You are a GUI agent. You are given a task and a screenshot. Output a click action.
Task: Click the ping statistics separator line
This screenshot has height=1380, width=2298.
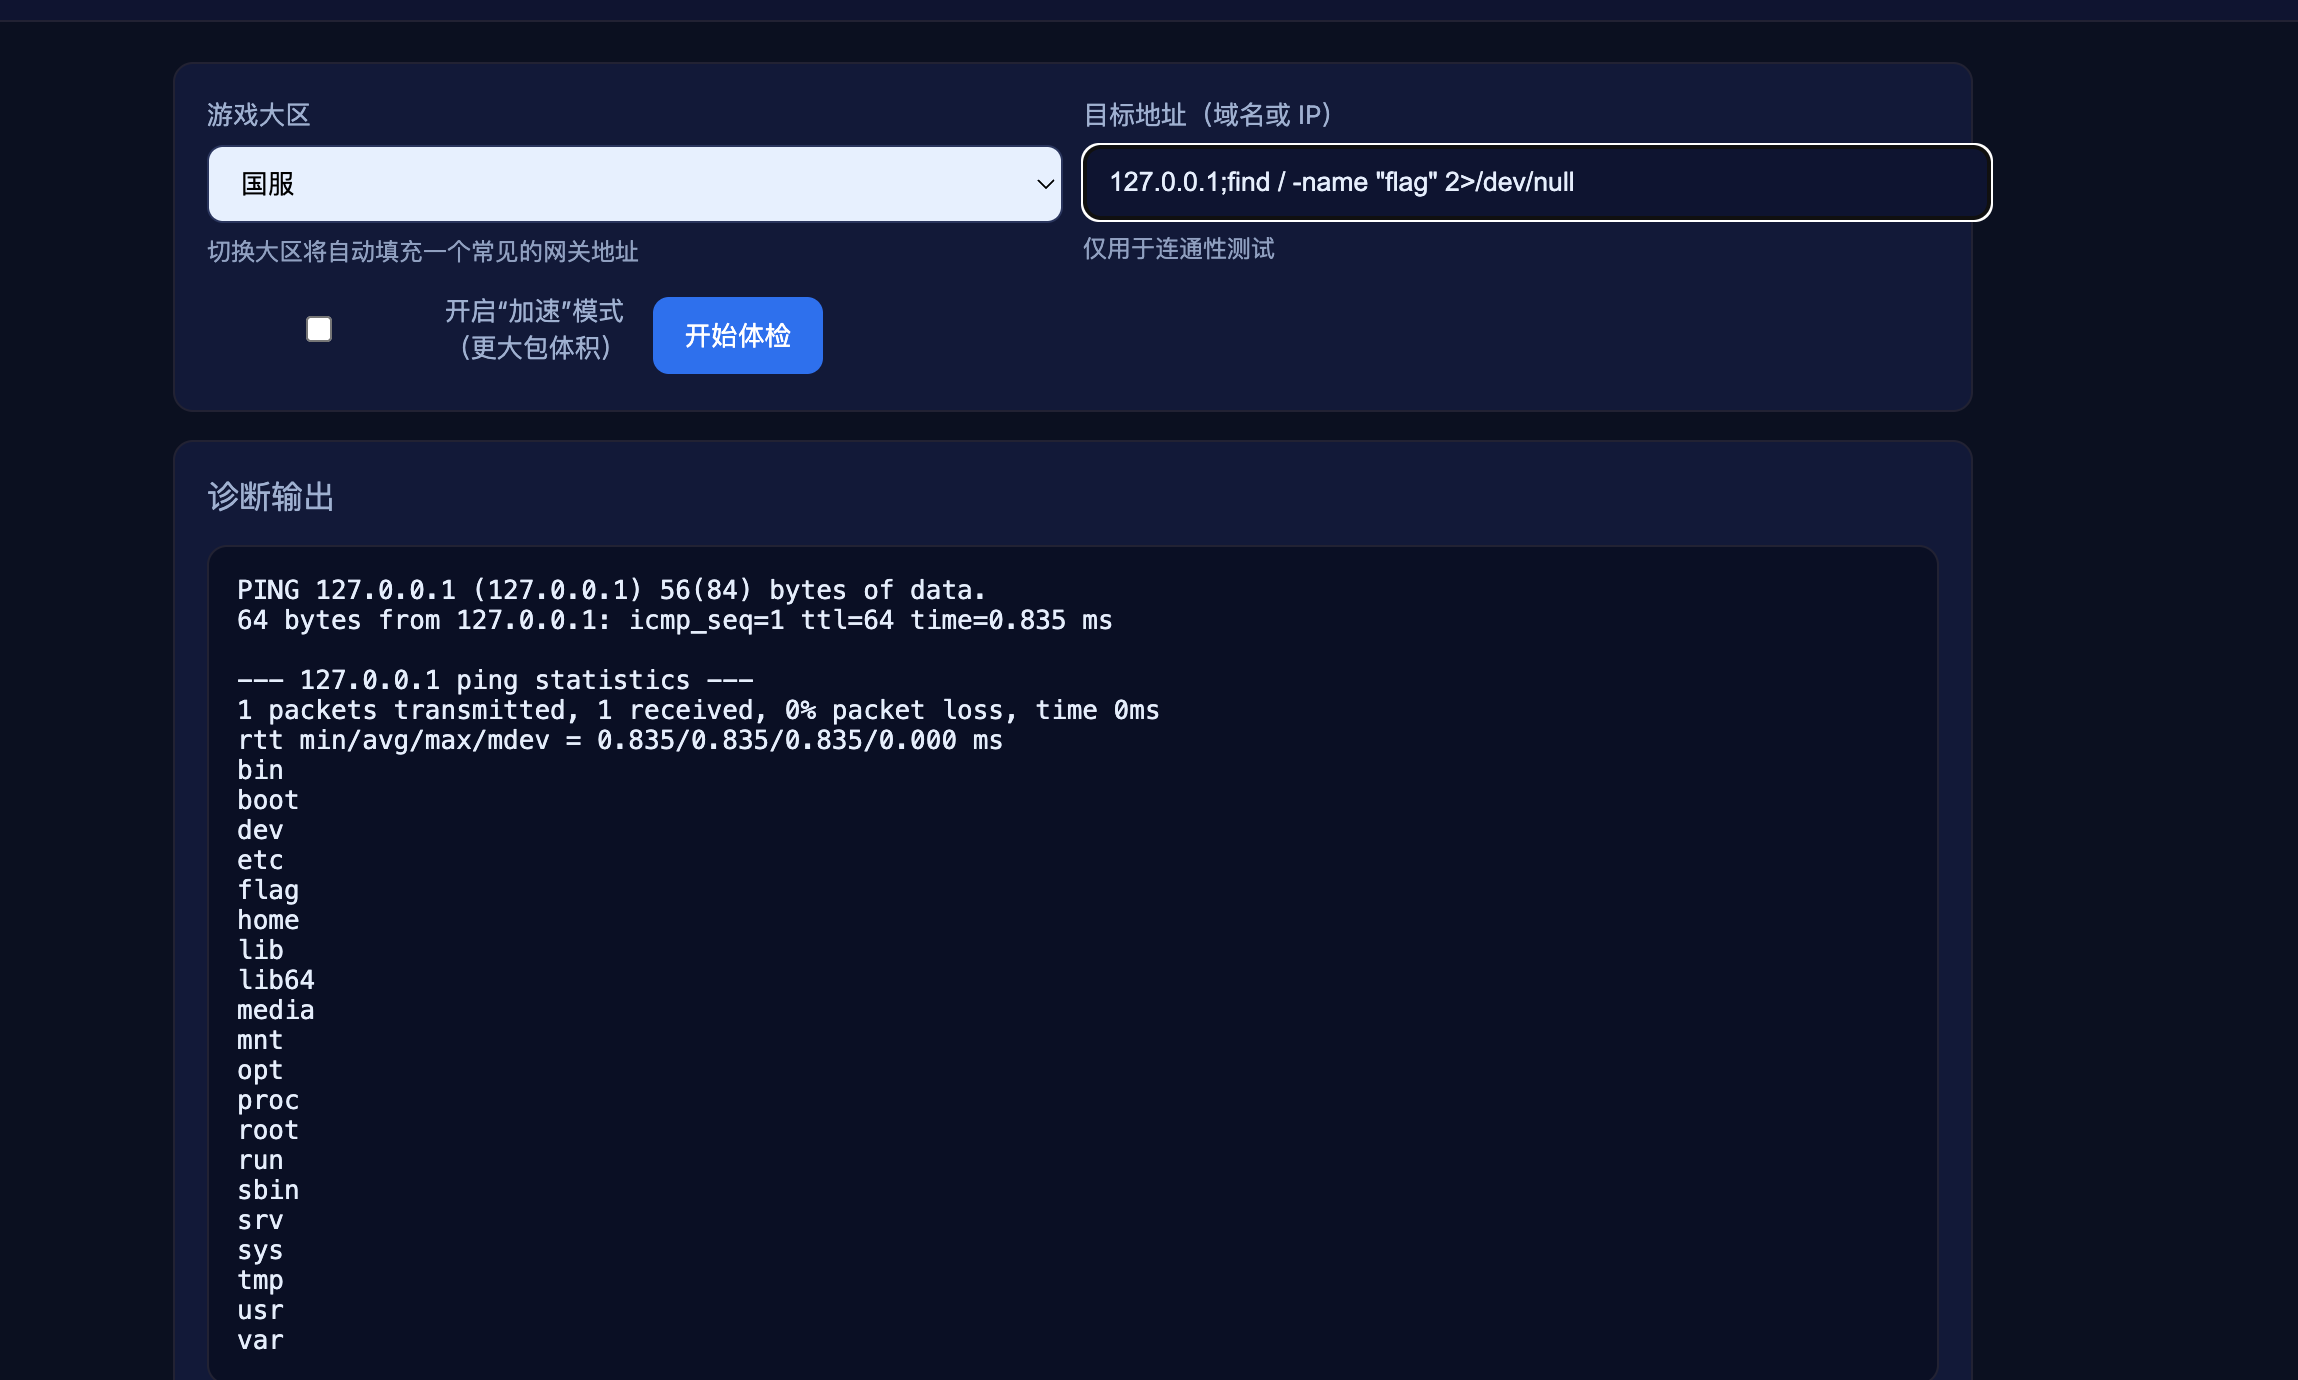point(495,680)
